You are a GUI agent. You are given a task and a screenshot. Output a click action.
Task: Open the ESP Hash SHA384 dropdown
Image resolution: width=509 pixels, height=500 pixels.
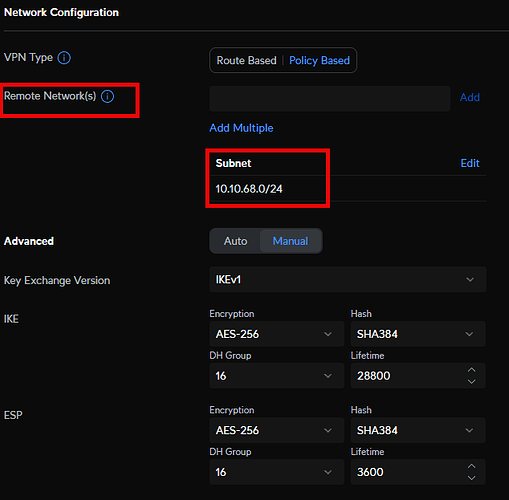pos(418,430)
